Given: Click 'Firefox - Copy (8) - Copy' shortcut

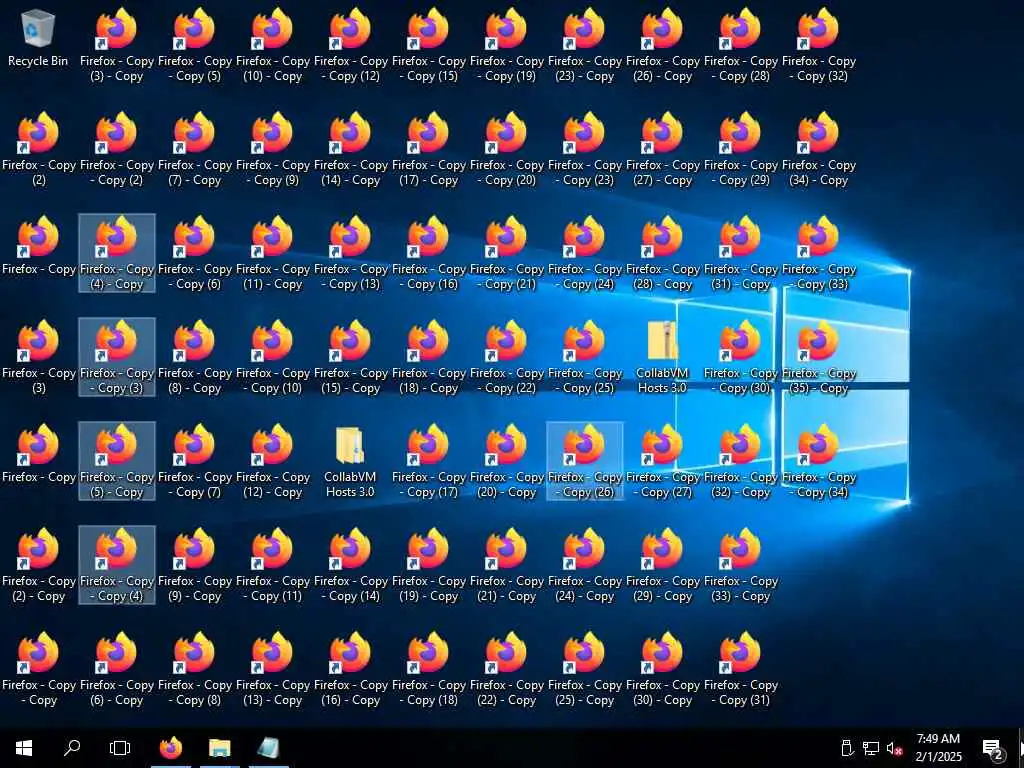Looking at the screenshot, I should pos(195,357).
